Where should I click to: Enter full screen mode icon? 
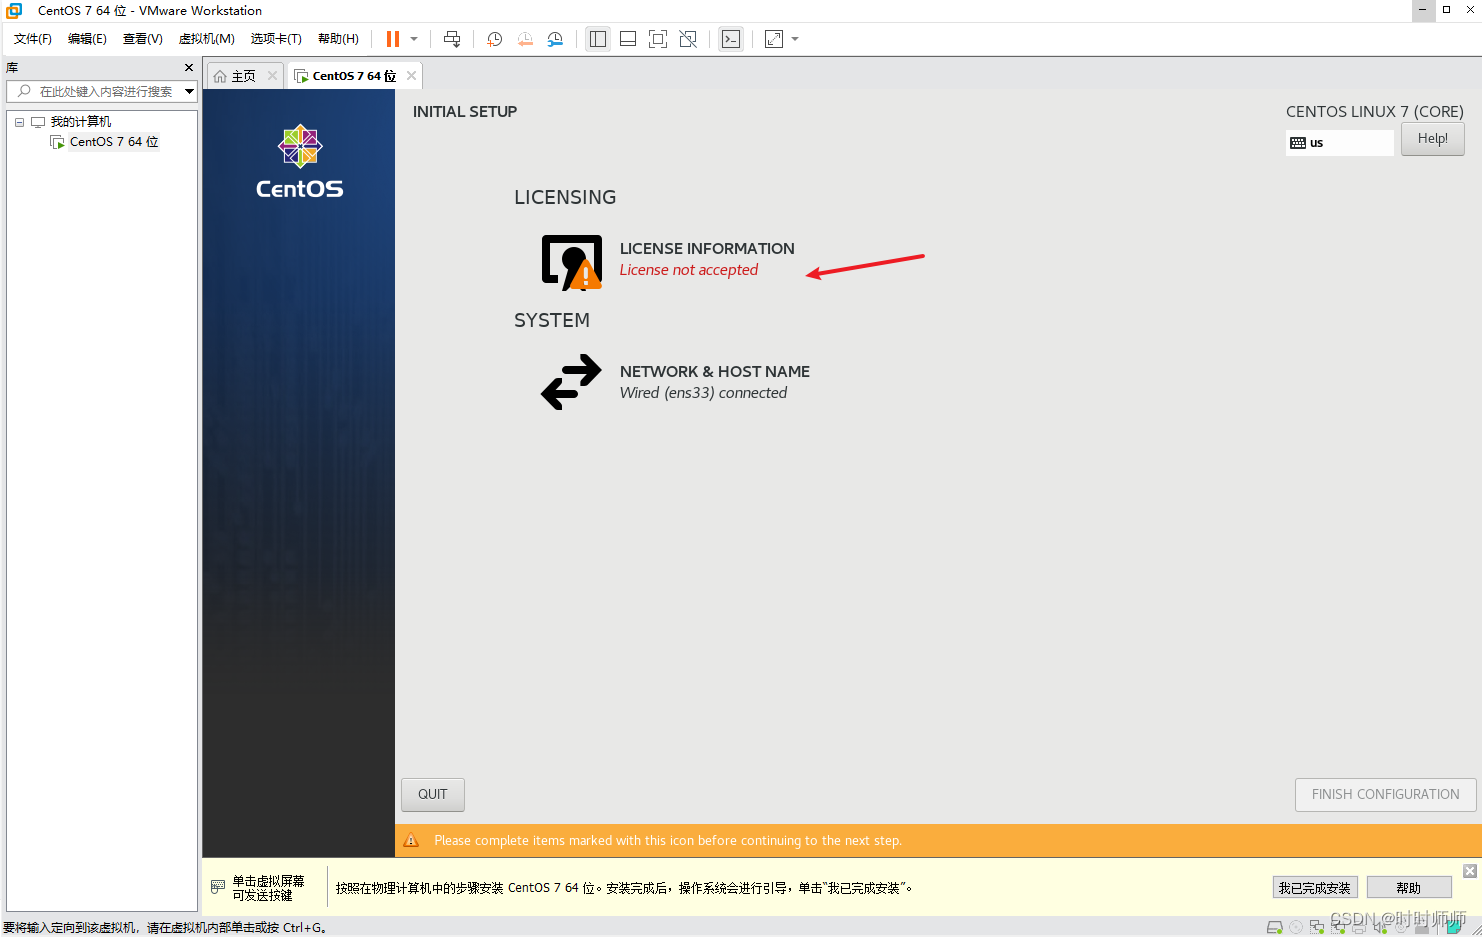tap(658, 39)
